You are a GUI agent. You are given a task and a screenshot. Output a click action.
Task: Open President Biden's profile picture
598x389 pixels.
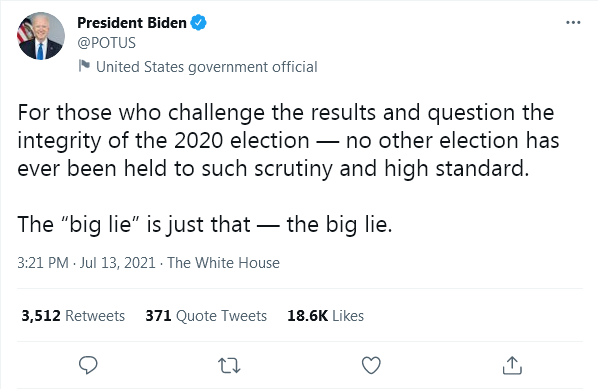click(x=41, y=36)
